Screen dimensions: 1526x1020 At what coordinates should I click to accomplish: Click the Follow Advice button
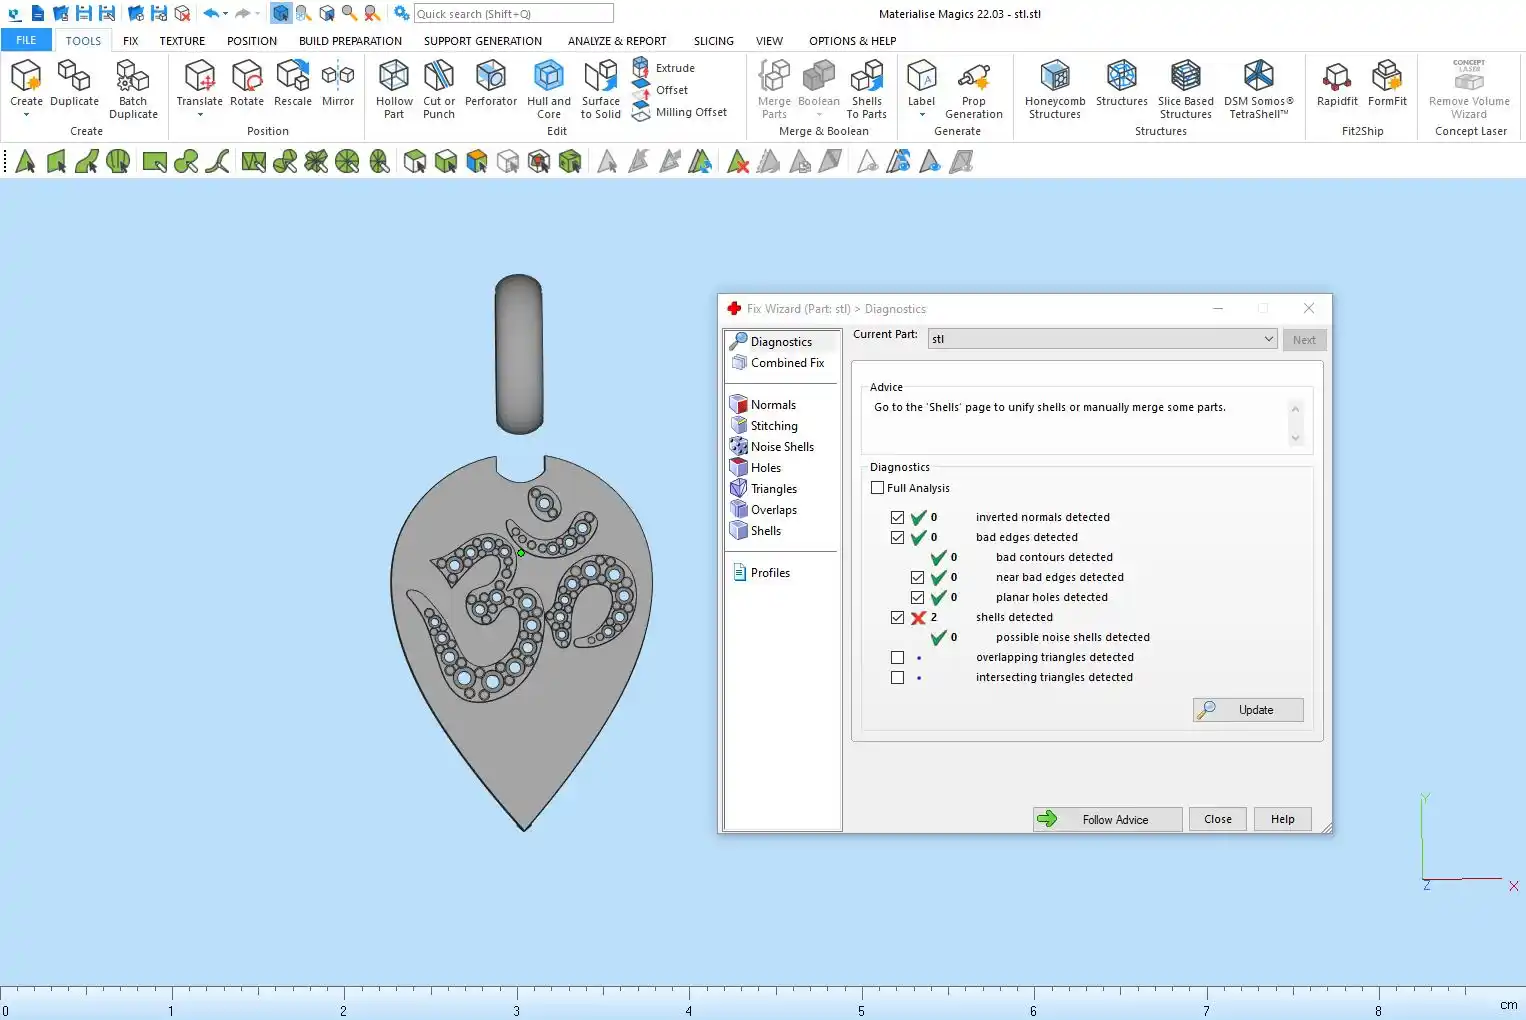[x=1107, y=819]
